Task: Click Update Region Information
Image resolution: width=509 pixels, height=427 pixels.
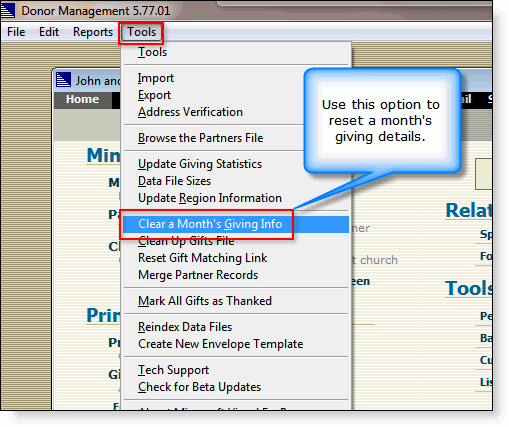Action: [210, 198]
